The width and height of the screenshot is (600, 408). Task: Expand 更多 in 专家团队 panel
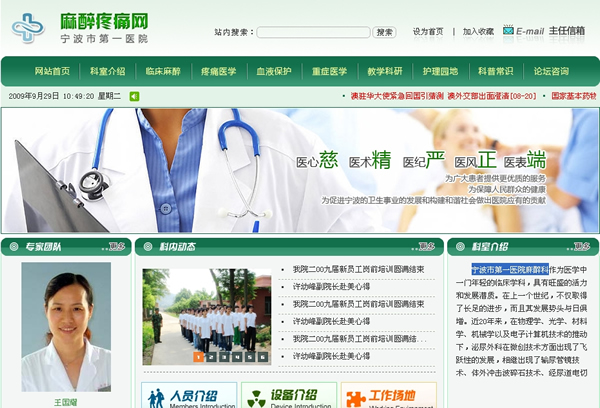click(x=117, y=246)
